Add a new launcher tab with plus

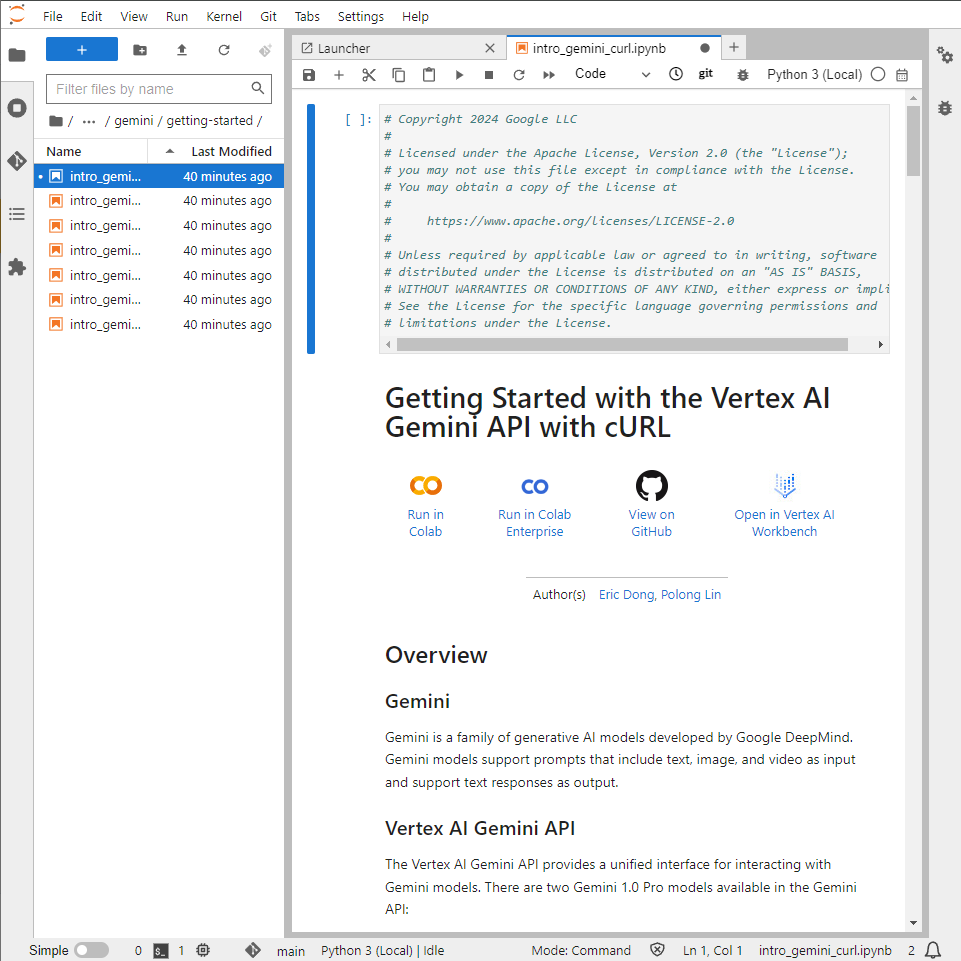[x=734, y=47]
